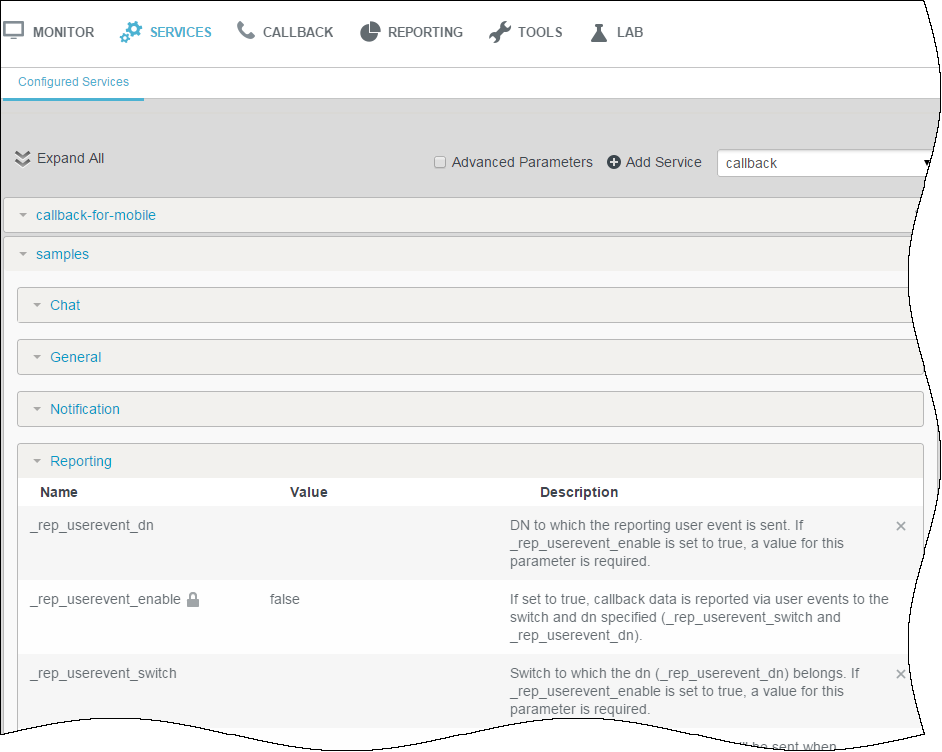The width and height of the screenshot is (942, 752).
Task: Enable the Advanced Parameters checkbox
Action: click(x=440, y=162)
